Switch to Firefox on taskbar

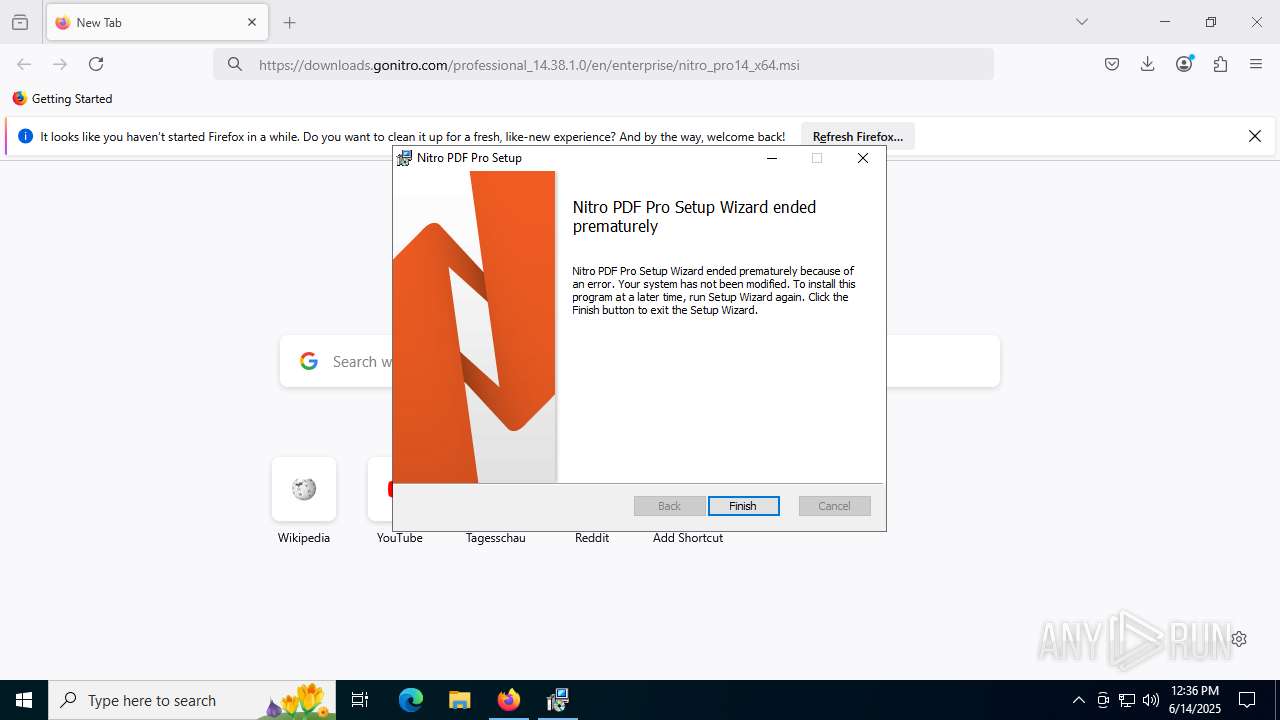pos(509,700)
